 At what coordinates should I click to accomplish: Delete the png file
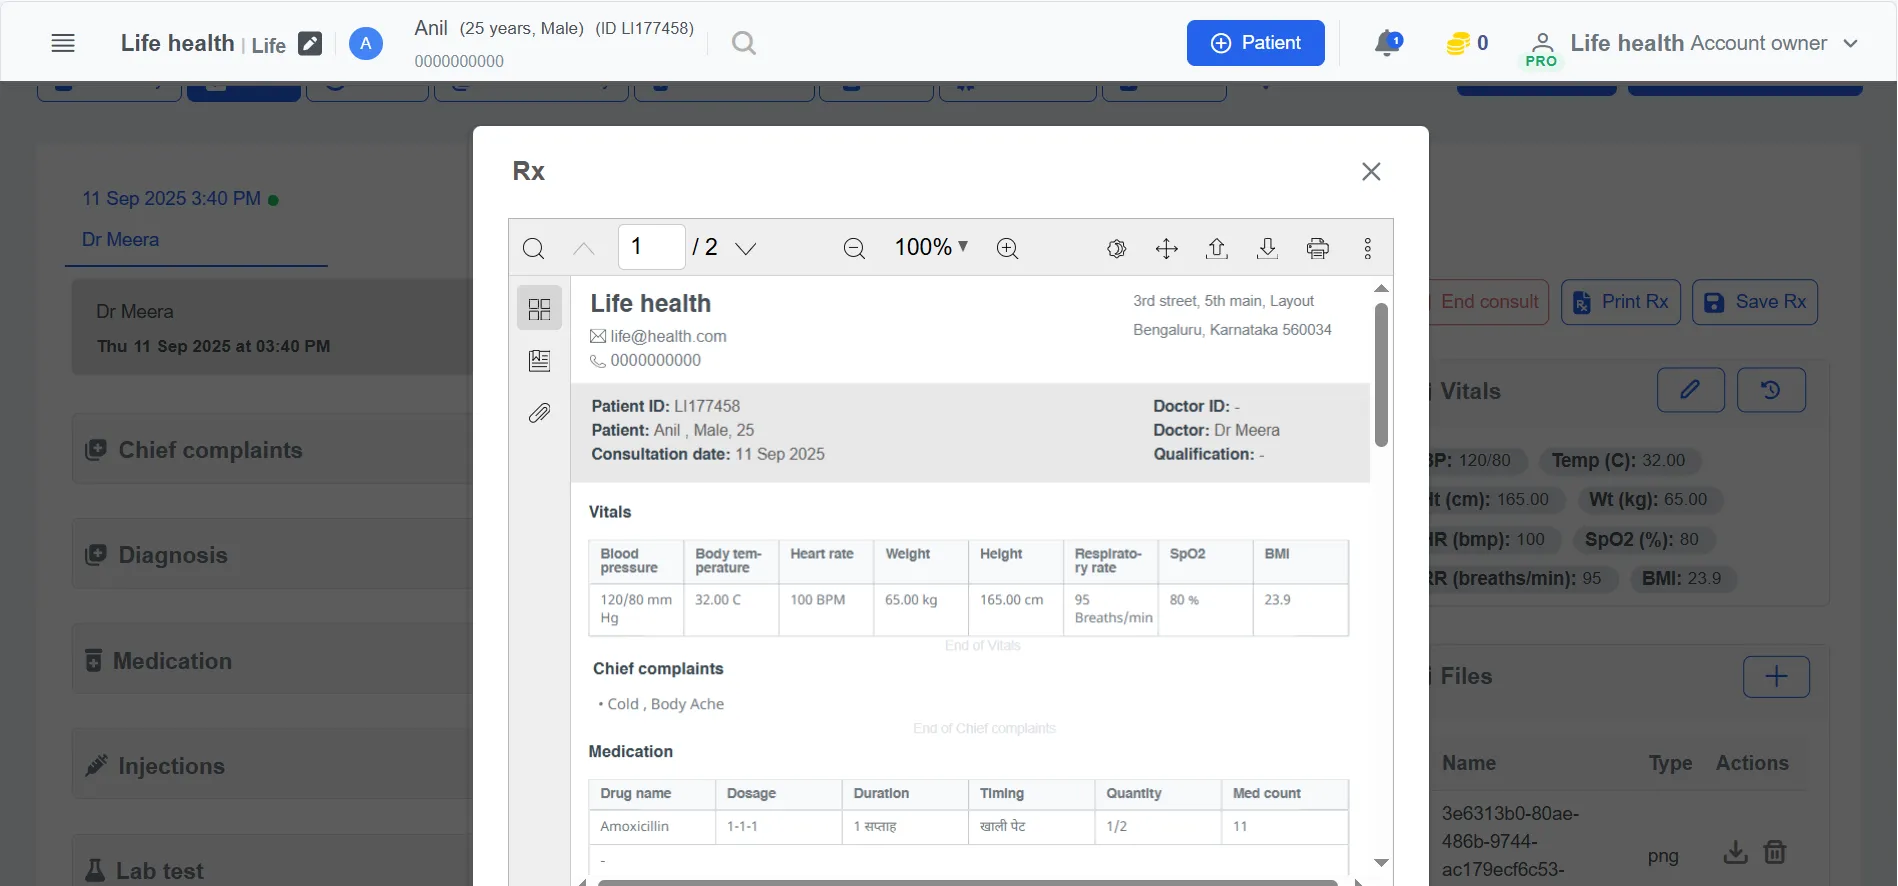click(1775, 852)
